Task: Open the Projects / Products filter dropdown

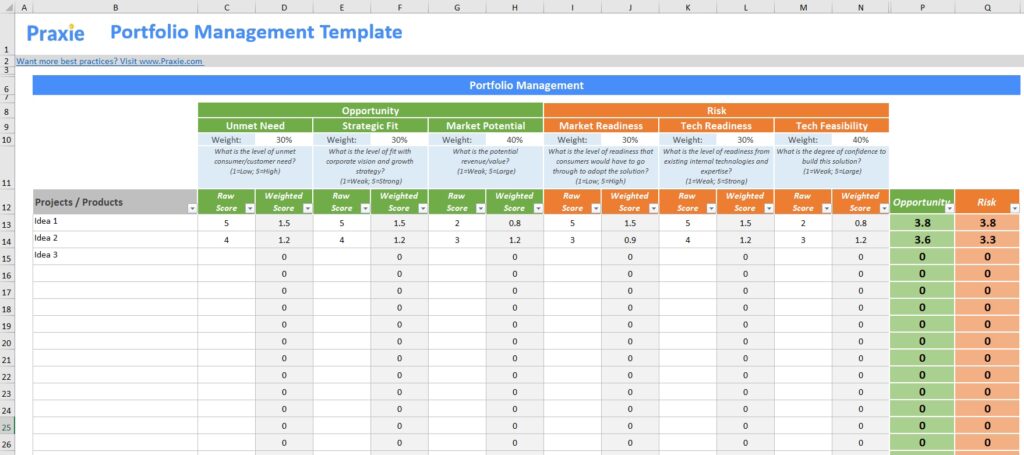Action: click(191, 208)
